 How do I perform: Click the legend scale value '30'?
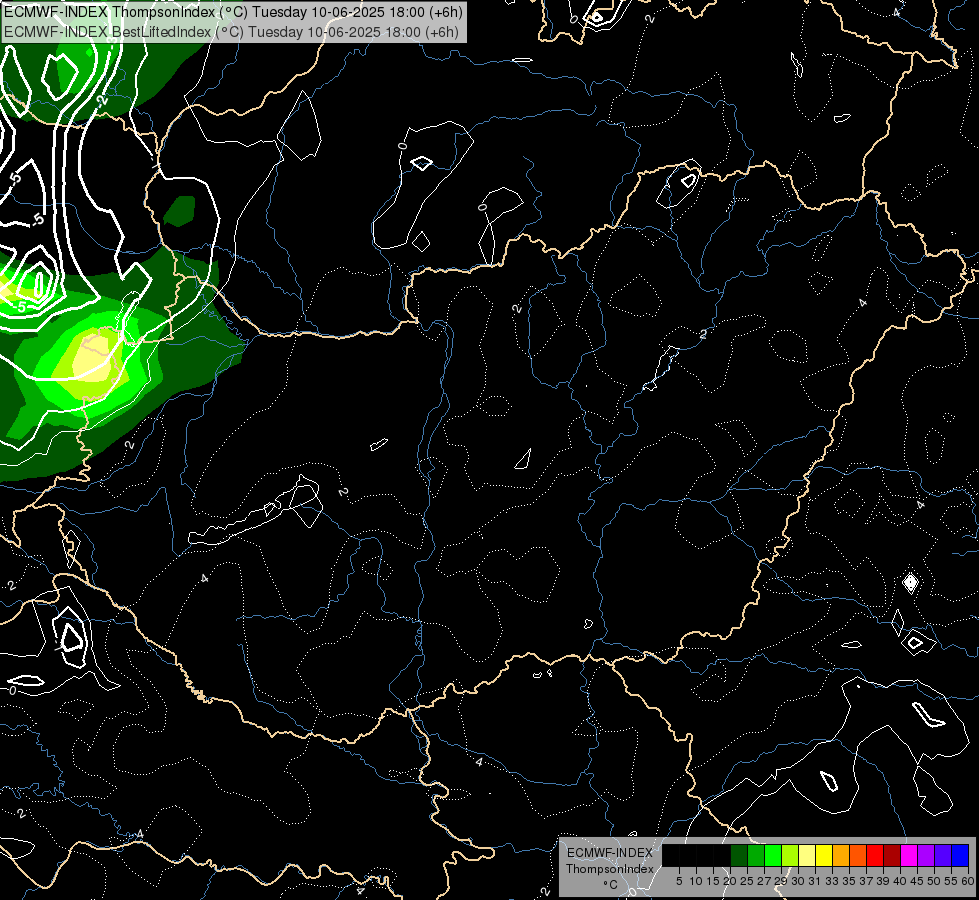798,881
